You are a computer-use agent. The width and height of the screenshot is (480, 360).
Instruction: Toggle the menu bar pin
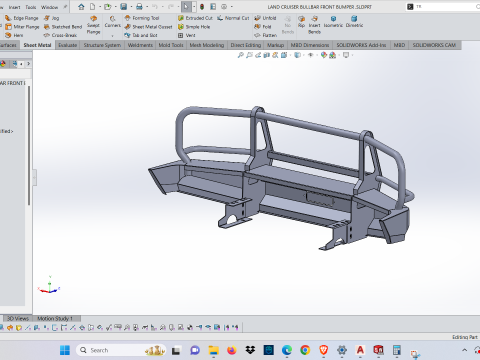point(65,7)
